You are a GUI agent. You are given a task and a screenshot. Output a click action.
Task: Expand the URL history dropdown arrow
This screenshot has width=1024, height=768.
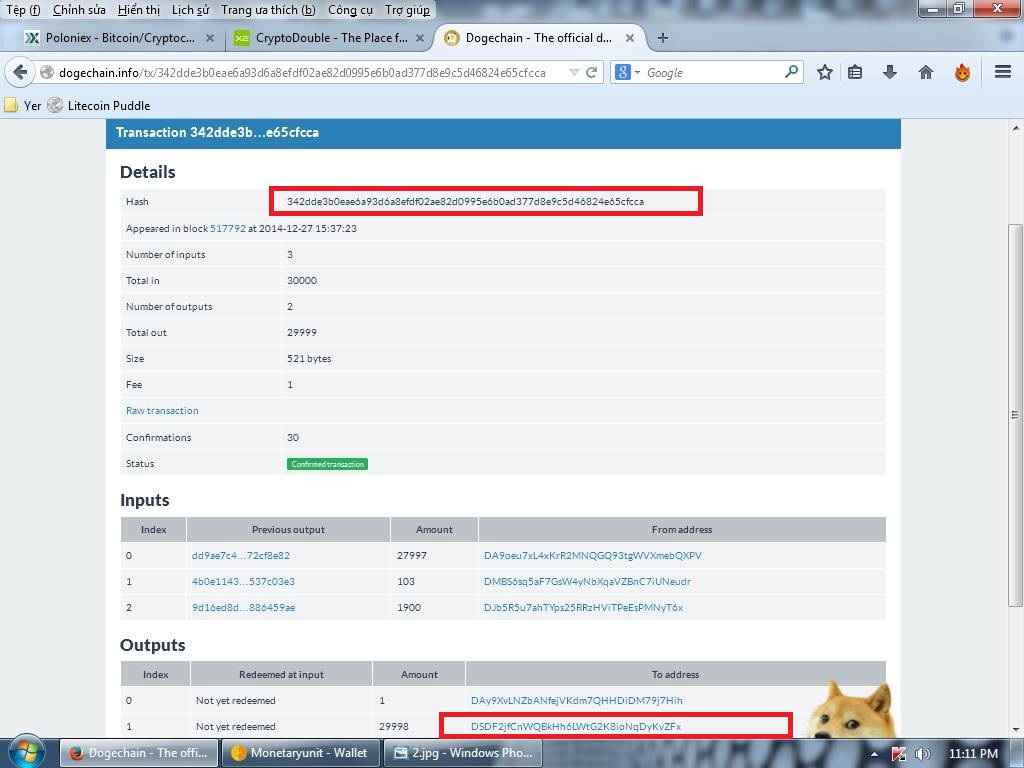point(574,72)
